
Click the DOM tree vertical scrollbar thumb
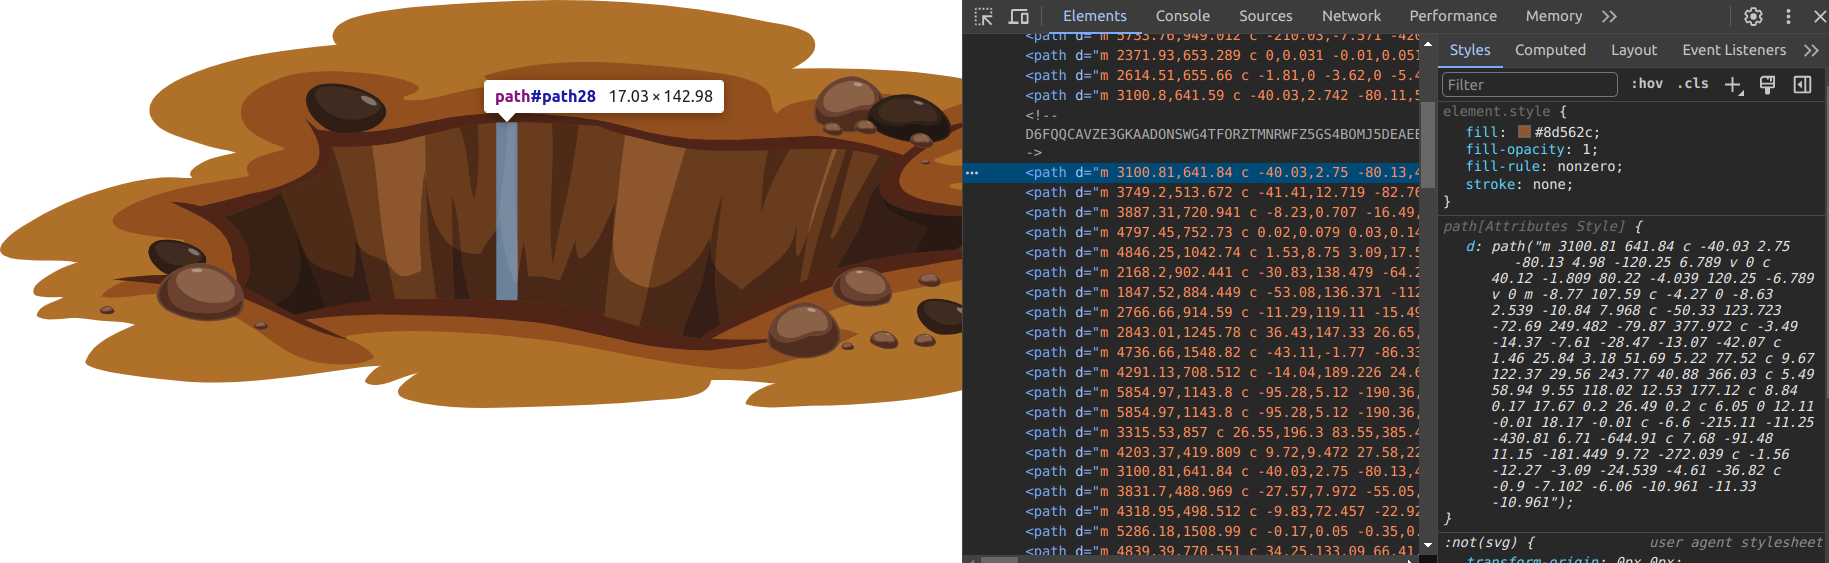[1428, 144]
